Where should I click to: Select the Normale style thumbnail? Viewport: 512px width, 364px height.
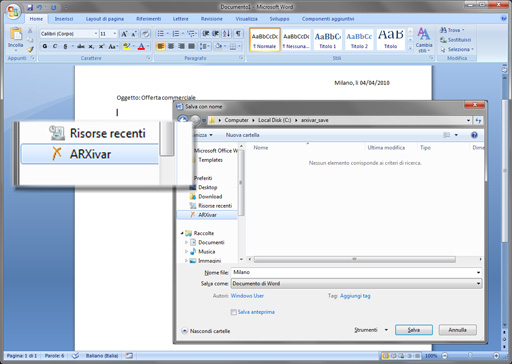(265, 40)
